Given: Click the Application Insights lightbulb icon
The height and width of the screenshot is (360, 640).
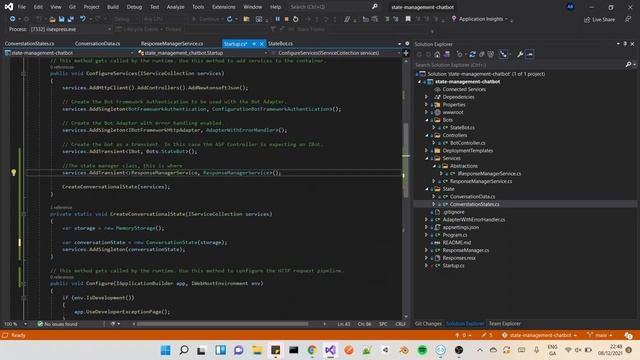Looking at the screenshot, I should 454,19.
